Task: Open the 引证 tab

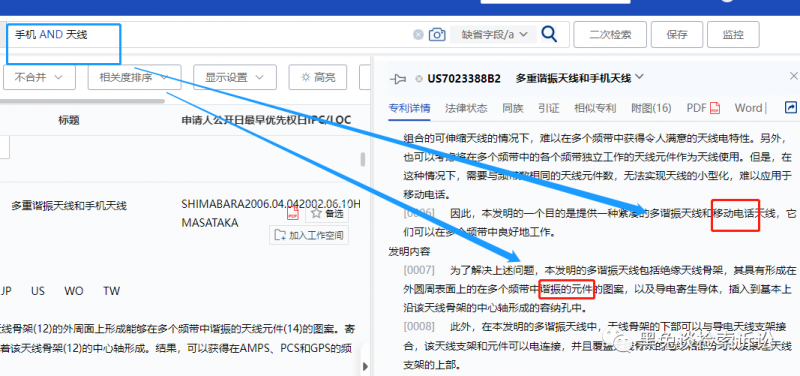Action: [x=548, y=108]
